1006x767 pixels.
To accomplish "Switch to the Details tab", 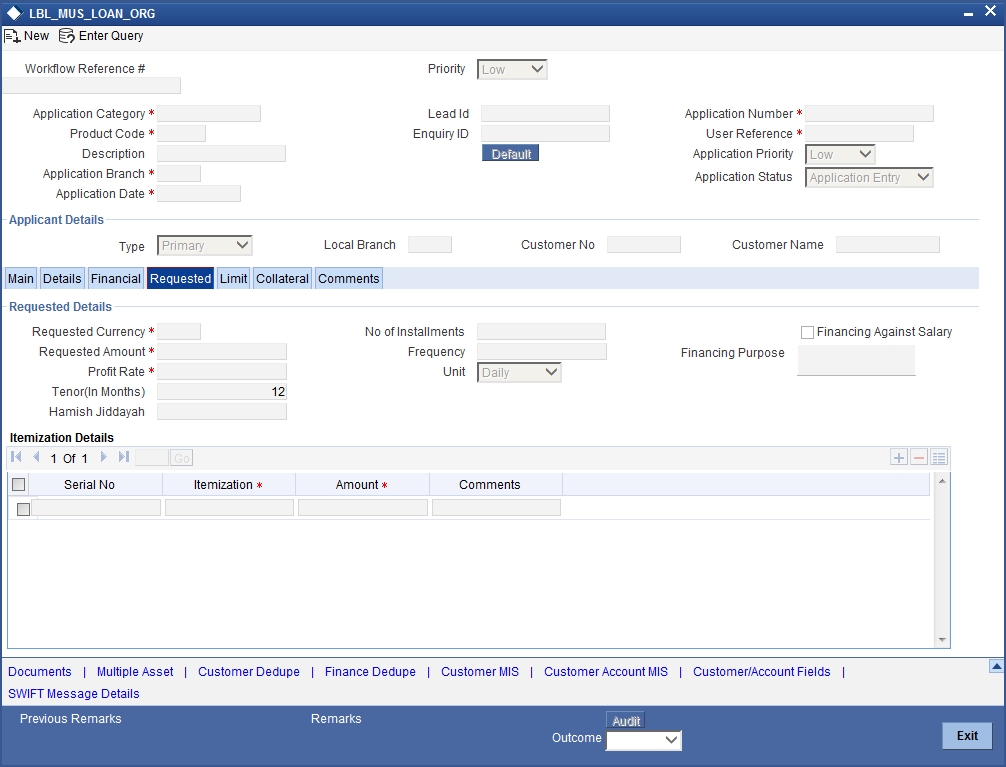I will 62,279.
